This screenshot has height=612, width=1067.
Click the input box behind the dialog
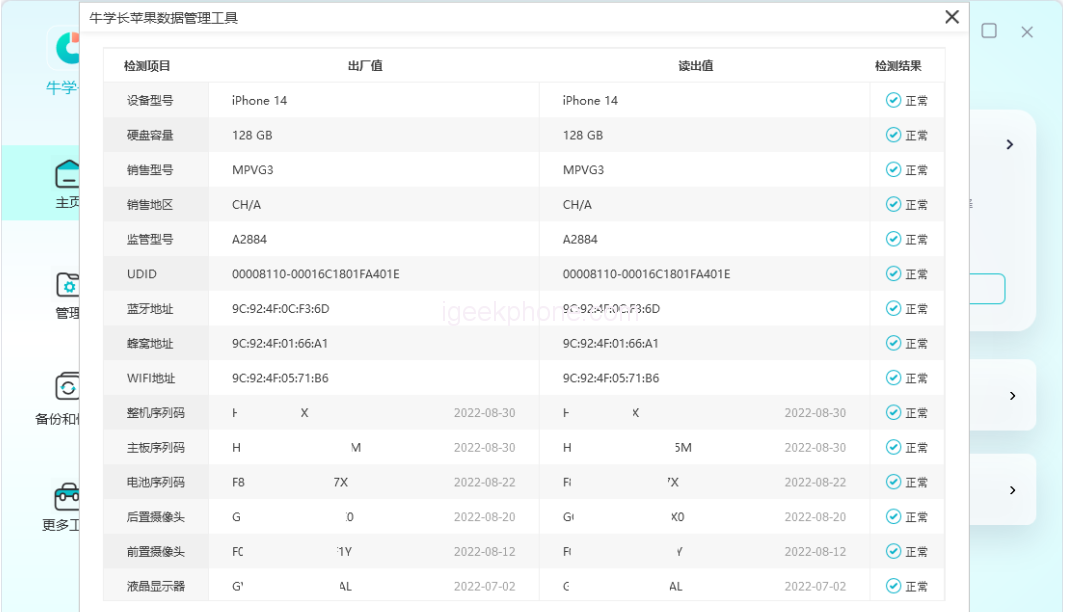coord(986,289)
